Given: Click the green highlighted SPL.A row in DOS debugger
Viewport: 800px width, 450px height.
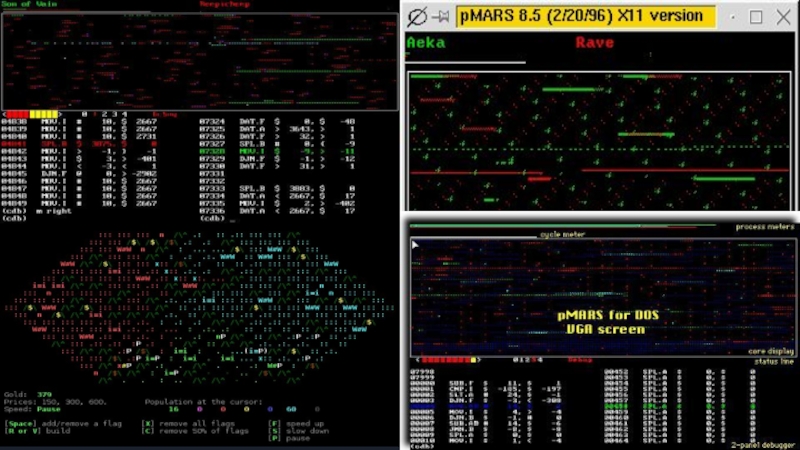Looking at the screenshot, I should (x=681, y=406).
